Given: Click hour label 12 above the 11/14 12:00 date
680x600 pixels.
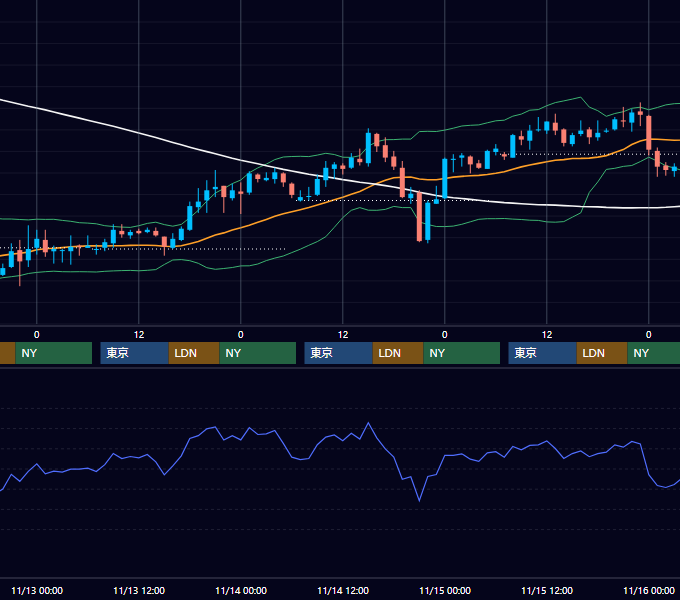Looking at the screenshot, I should (343, 335).
